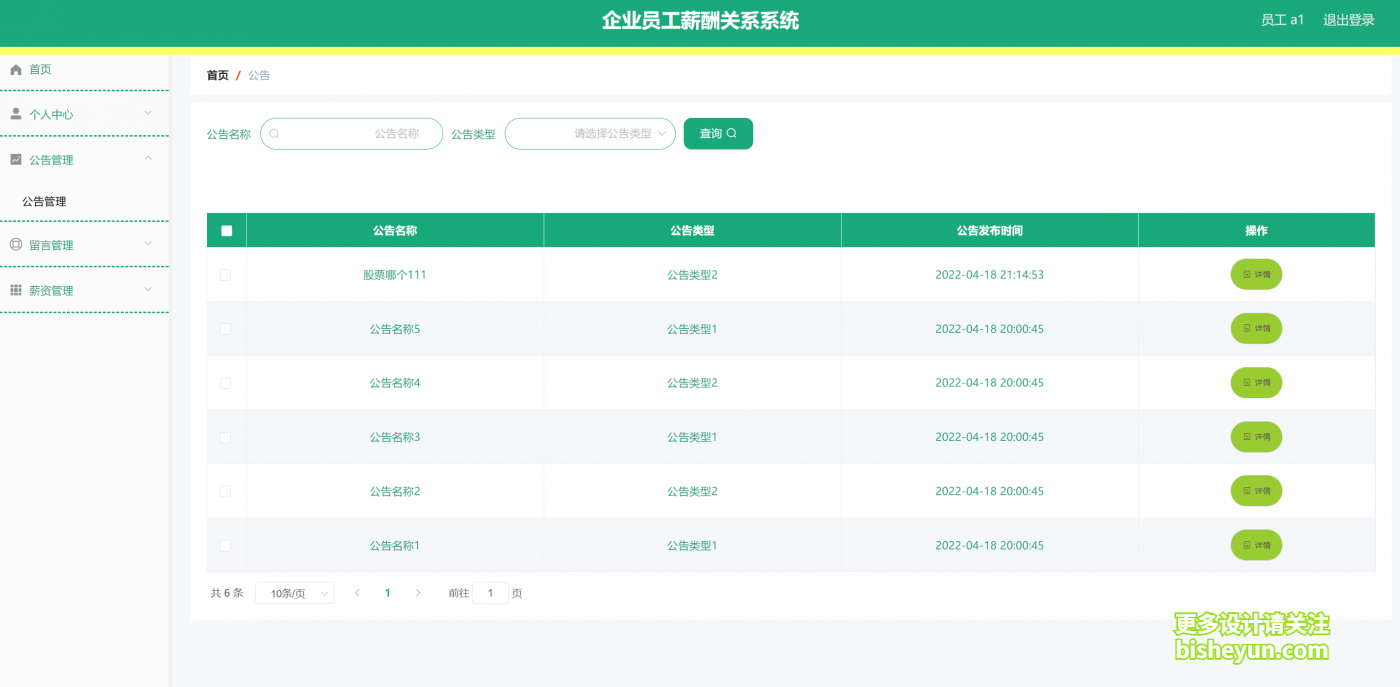The image size is (1400, 687).
Task: Toggle the select-all checkbox in table header
Action: pos(226,231)
